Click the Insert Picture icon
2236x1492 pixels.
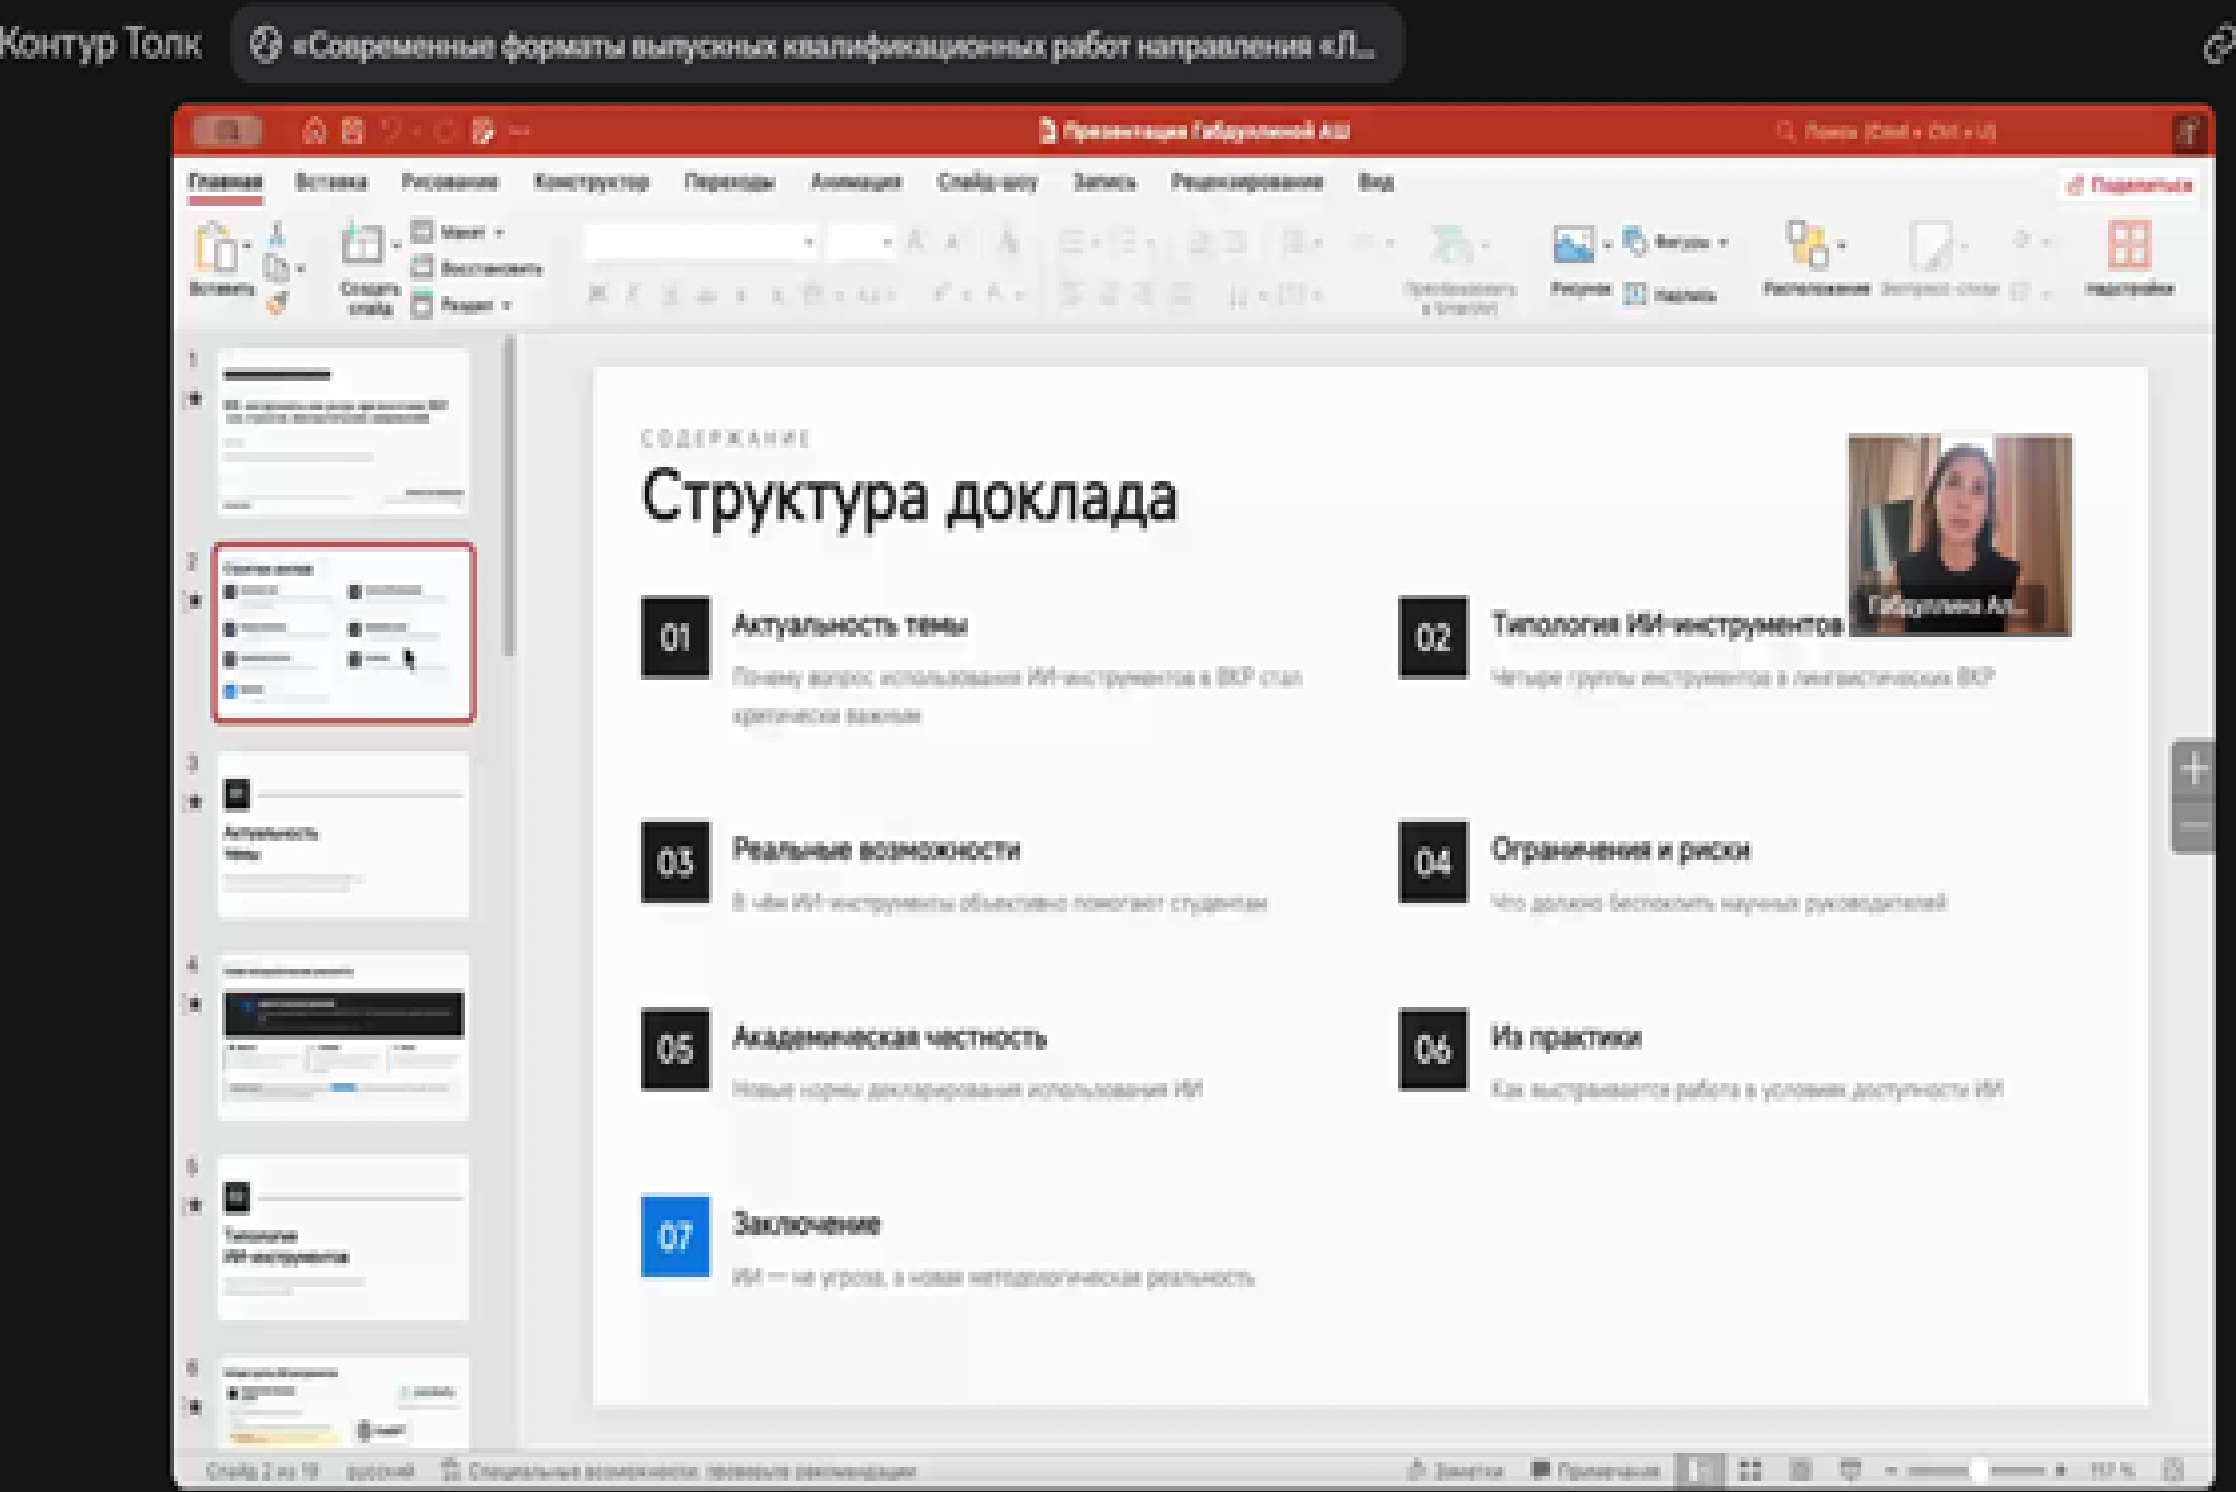pyautogui.click(x=1573, y=245)
